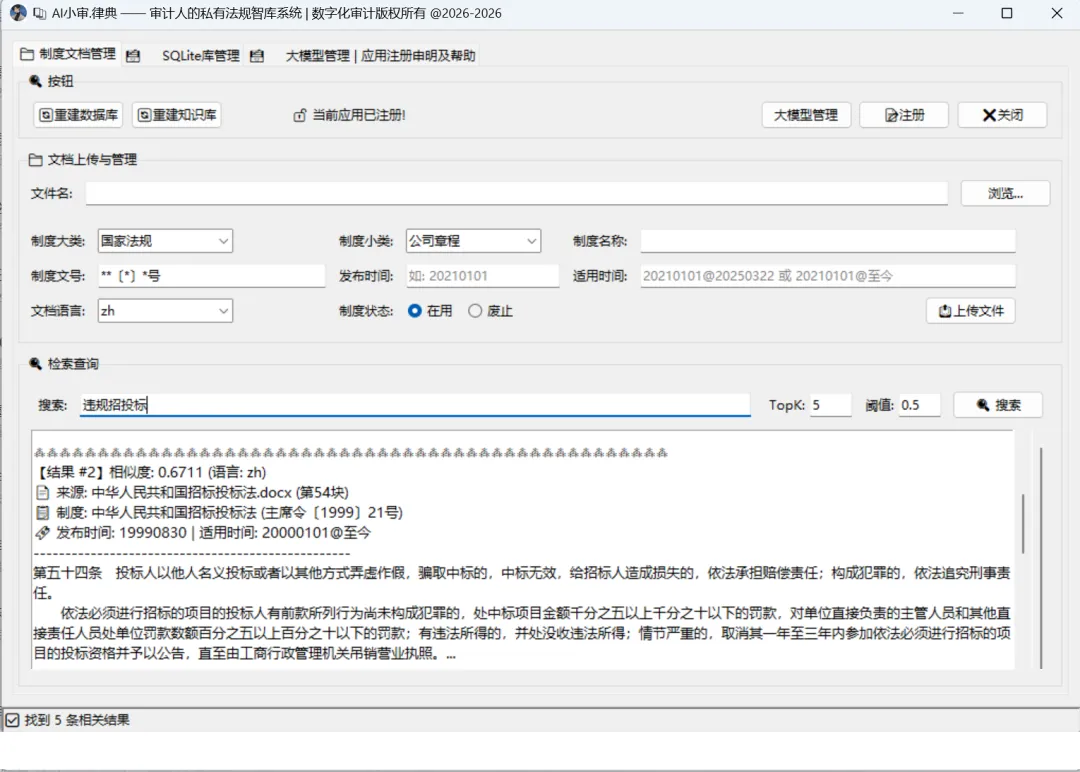Click the lock icon next to 当前应用已注册!
The image size is (1080, 772).
[300, 115]
